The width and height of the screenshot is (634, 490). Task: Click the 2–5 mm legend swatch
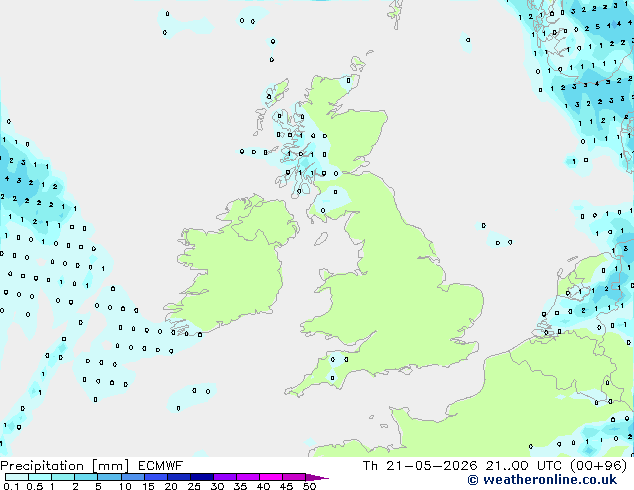[86, 477]
